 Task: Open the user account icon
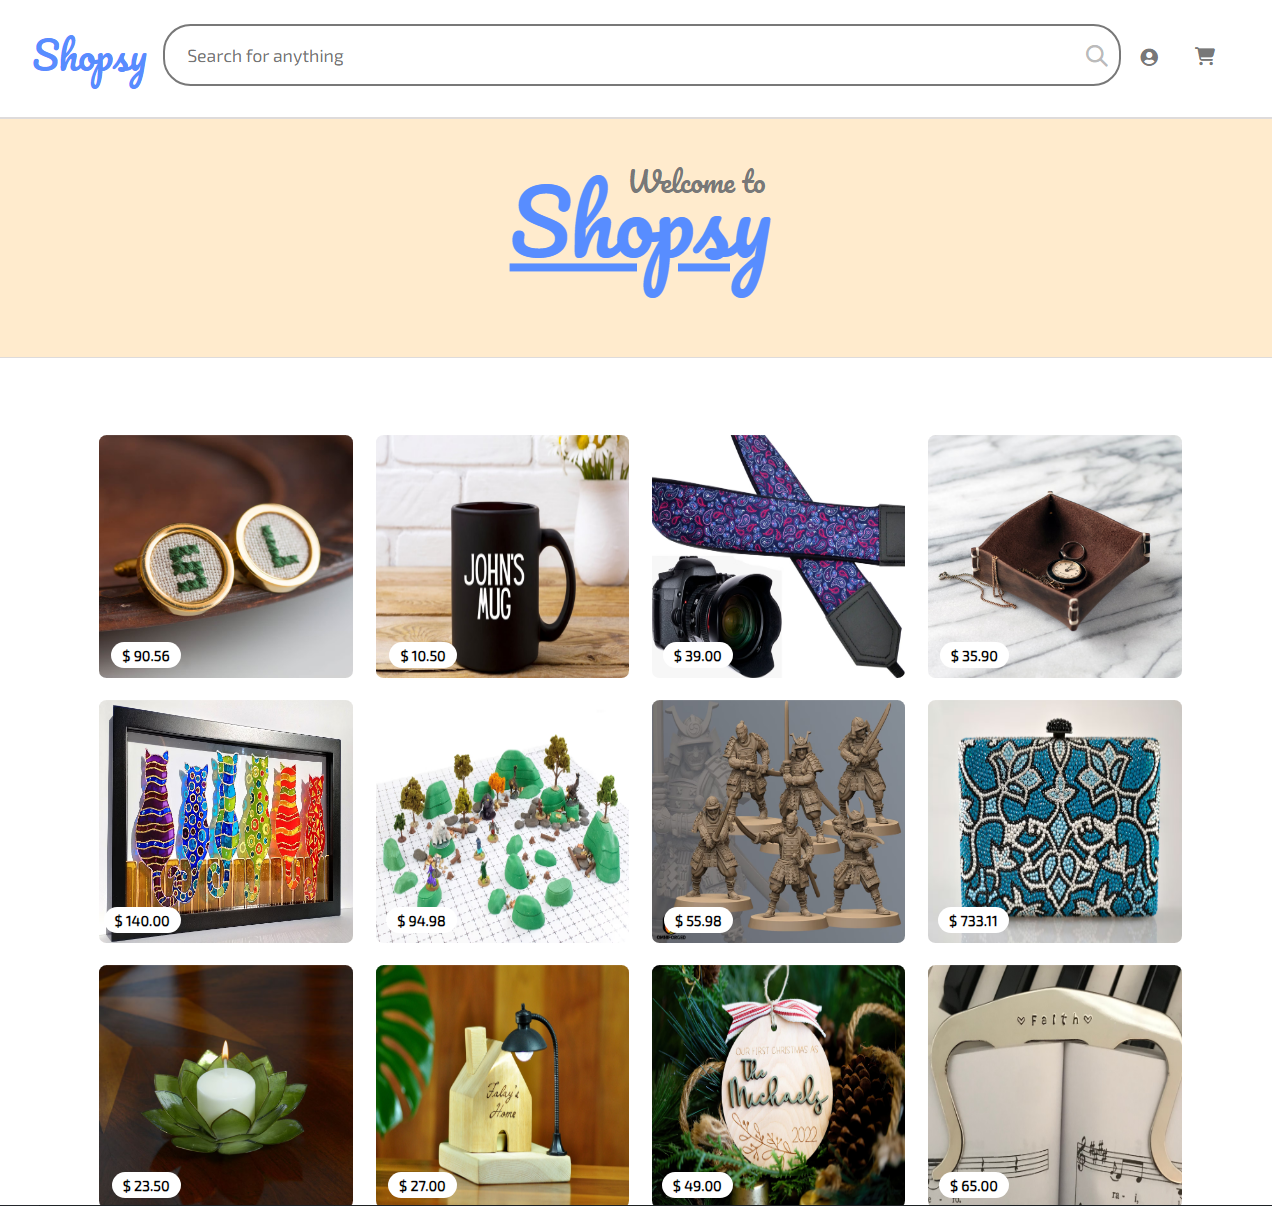(x=1149, y=57)
